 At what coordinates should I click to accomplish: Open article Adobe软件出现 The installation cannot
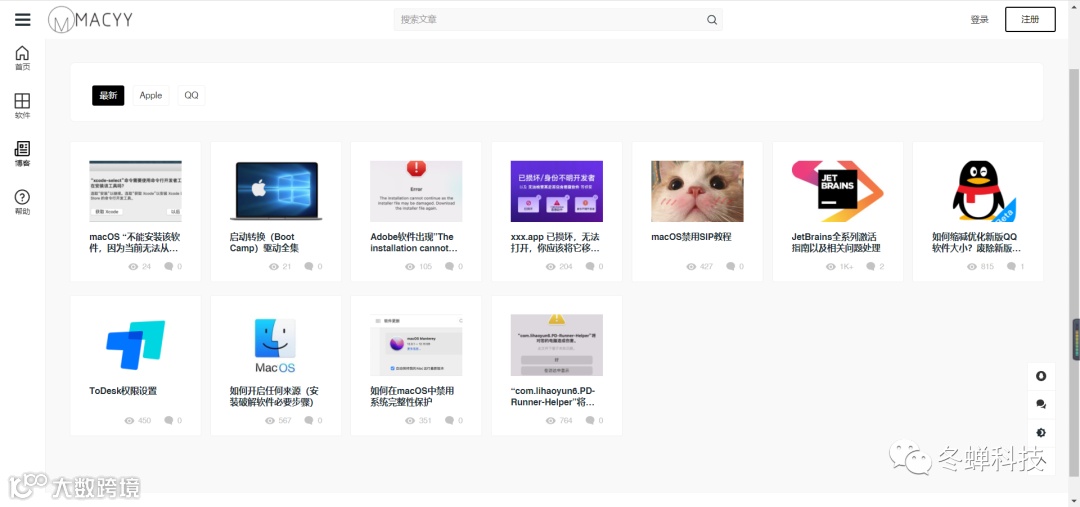pos(414,242)
